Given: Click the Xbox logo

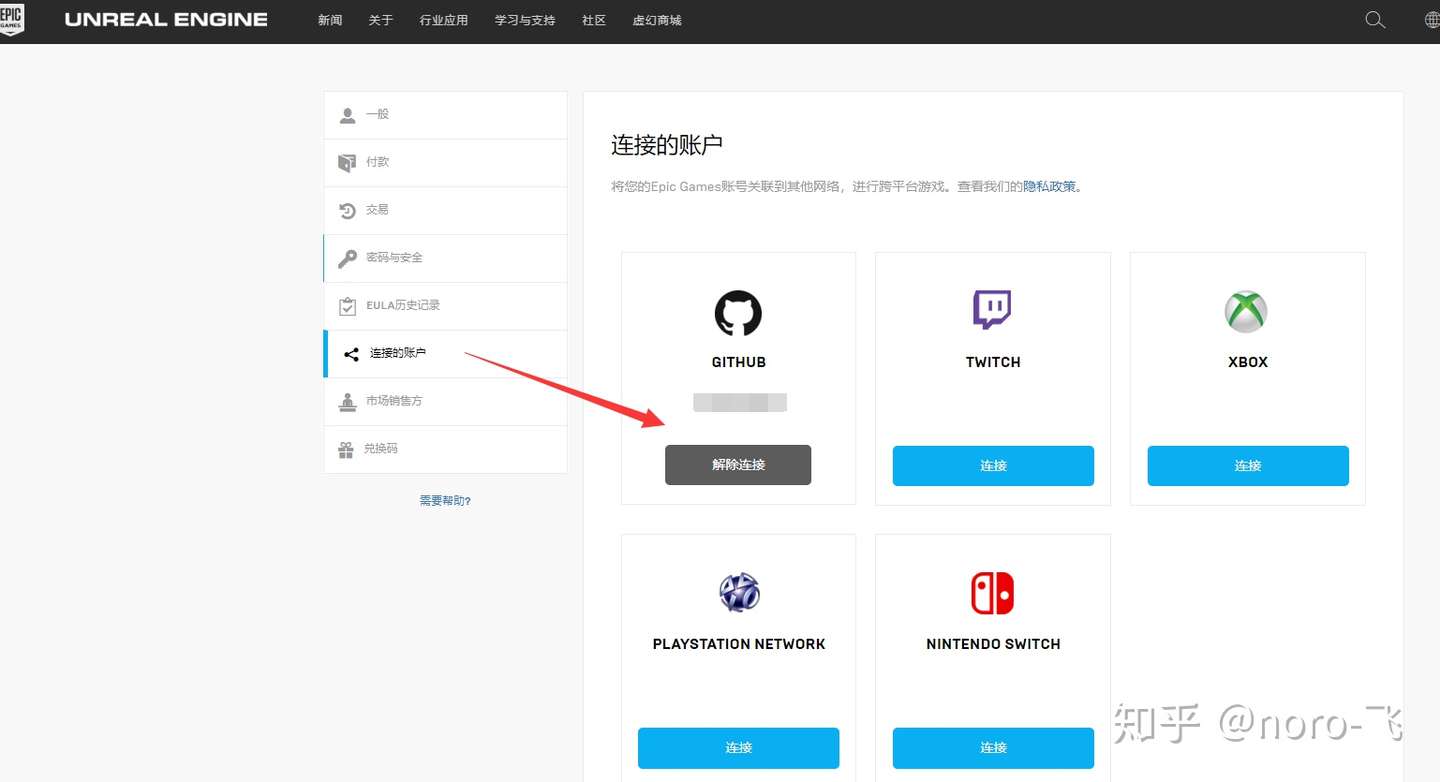Looking at the screenshot, I should tap(1246, 312).
